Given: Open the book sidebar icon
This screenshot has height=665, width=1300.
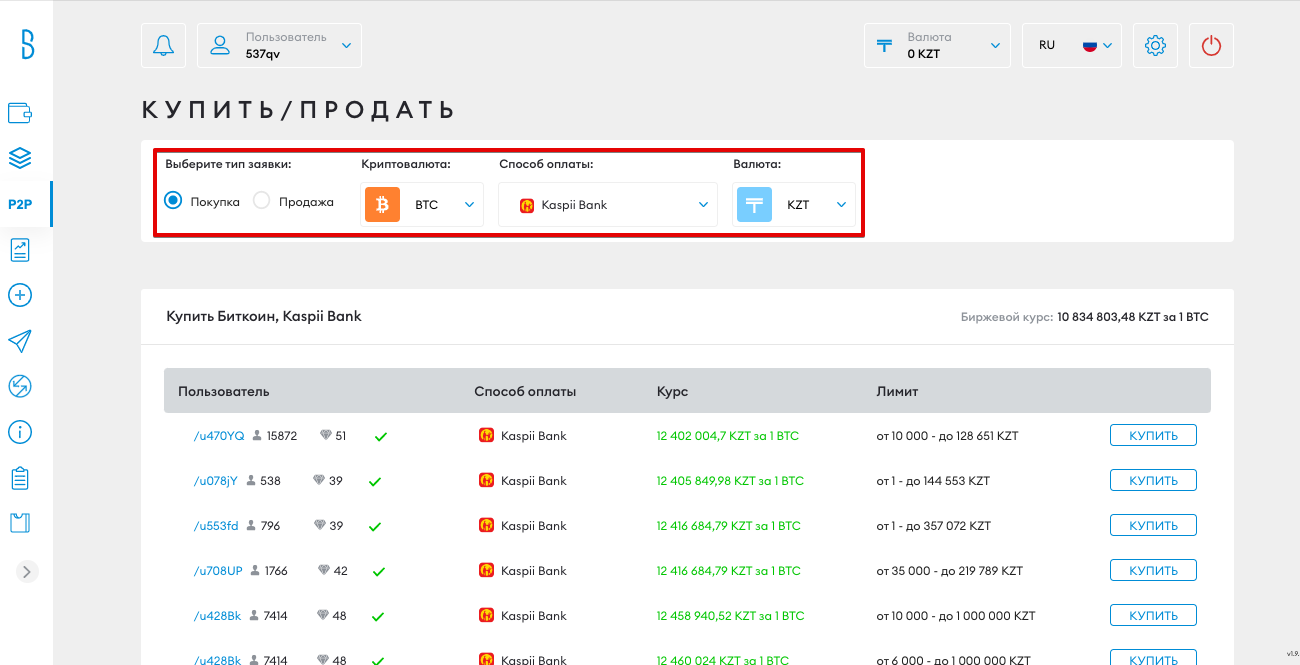Looking at the screenshot, I should (20, 523).
